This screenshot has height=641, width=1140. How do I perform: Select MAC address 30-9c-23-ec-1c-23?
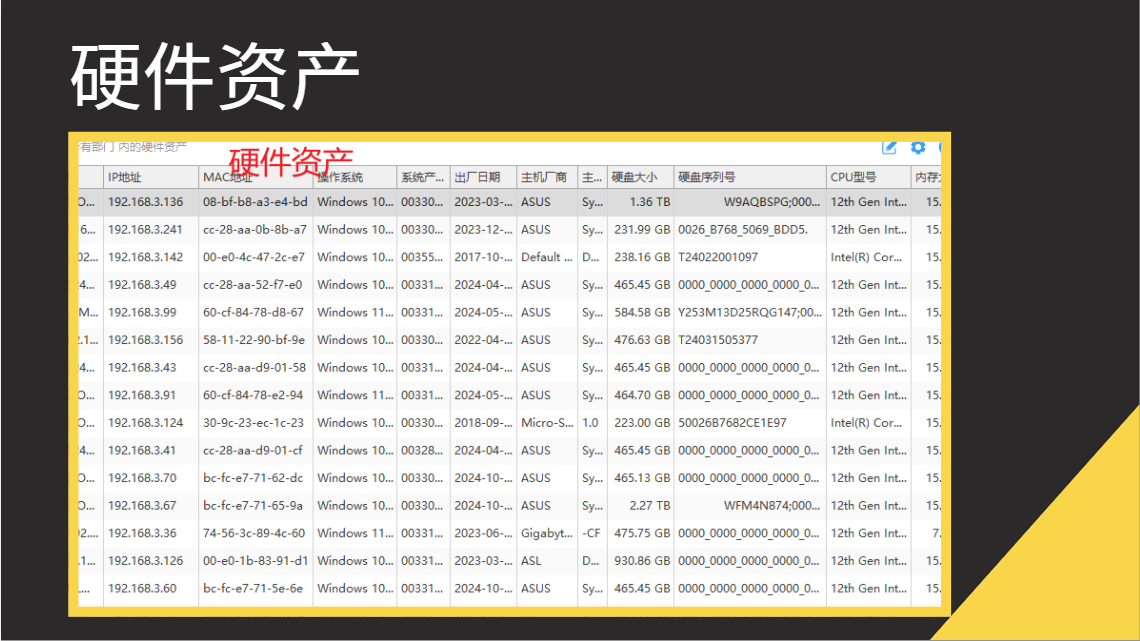coord(253,423)
